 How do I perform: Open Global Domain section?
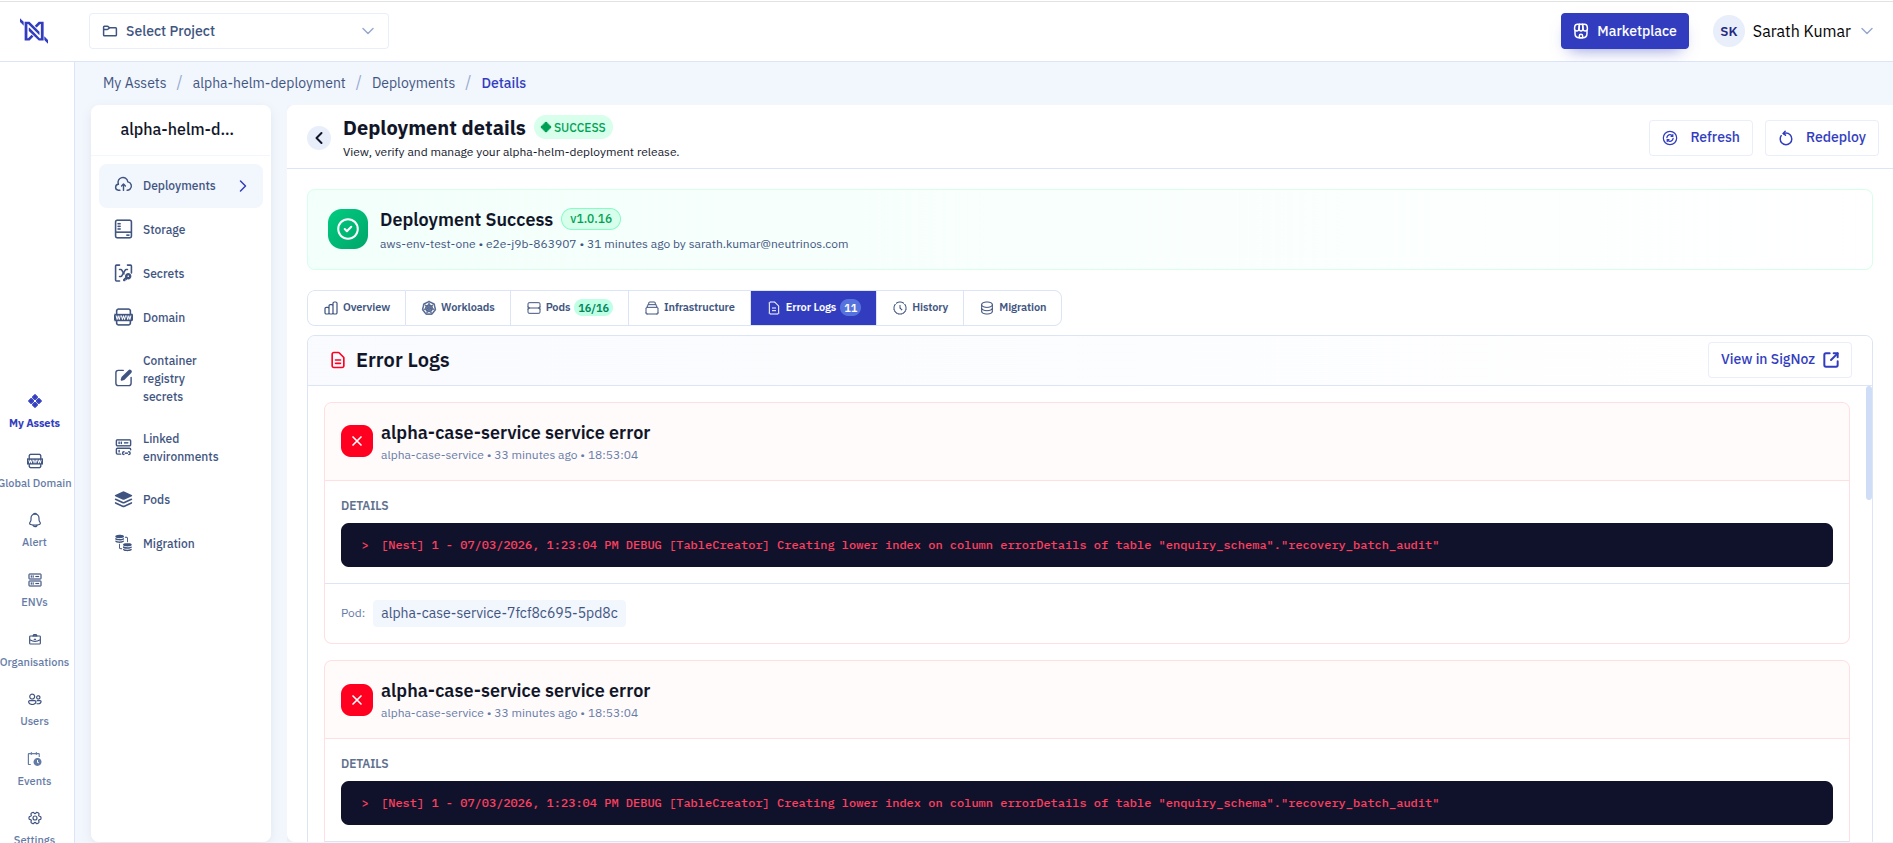pos(35,471)
